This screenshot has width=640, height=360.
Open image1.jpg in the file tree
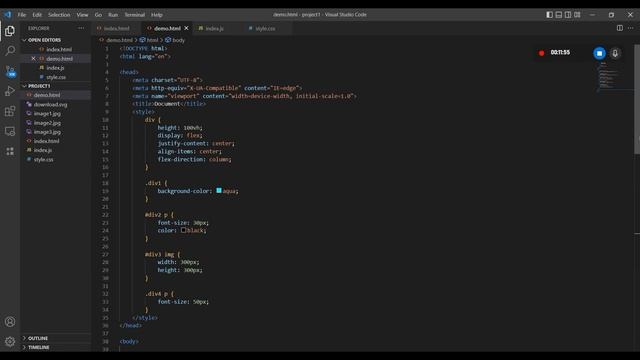tap(47, 113)
